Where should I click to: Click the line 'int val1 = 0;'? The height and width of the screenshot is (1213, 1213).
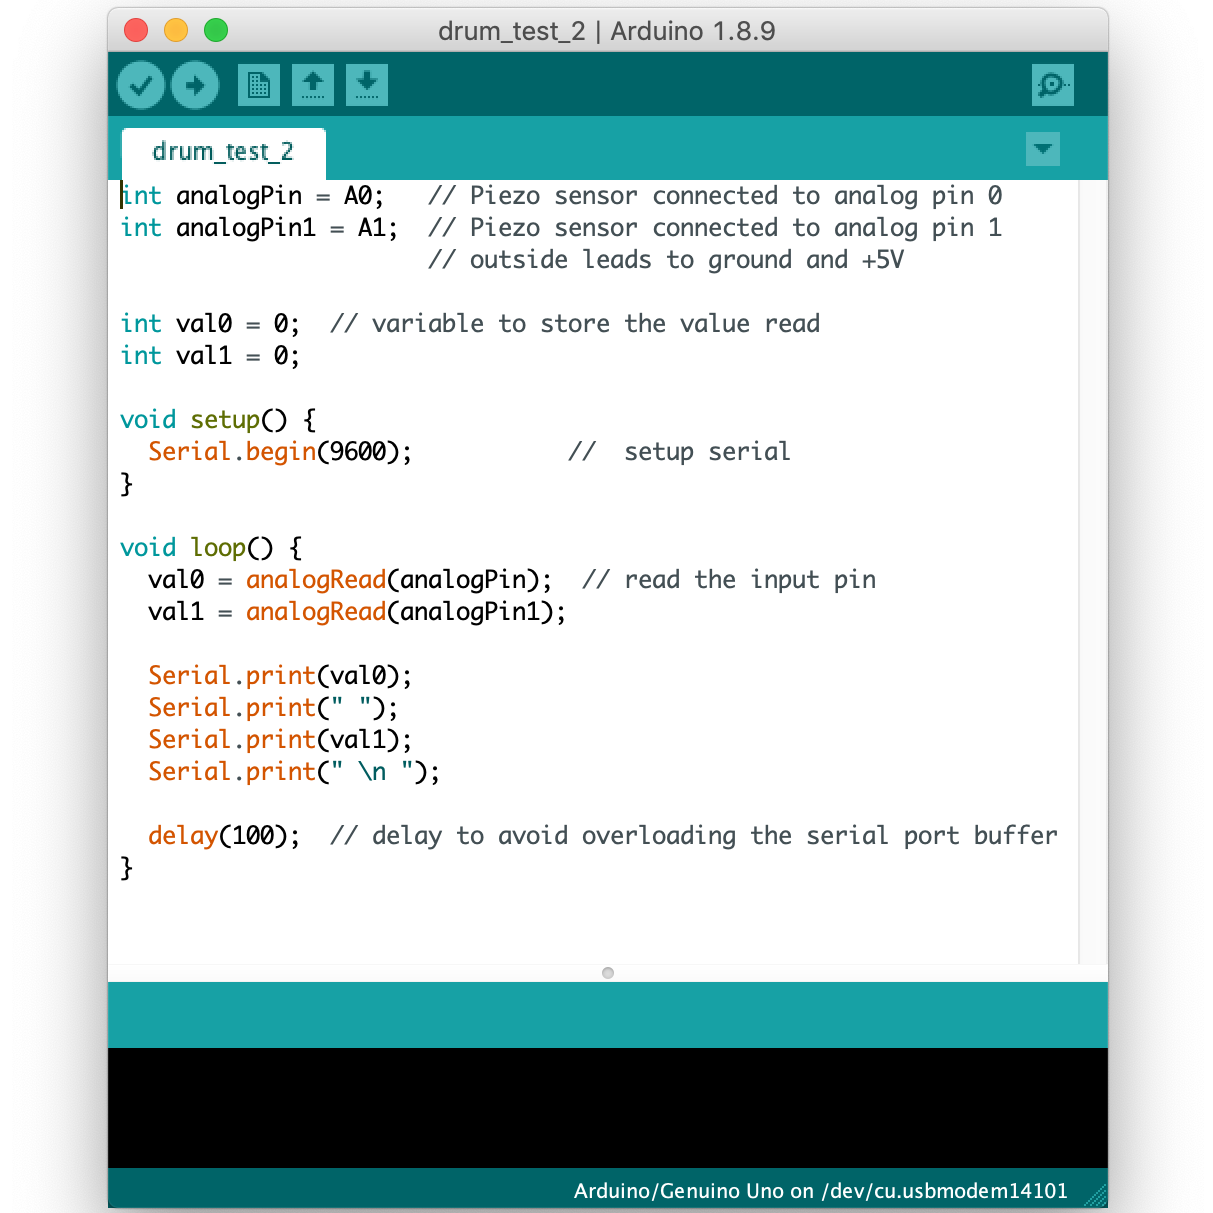(x=210, y=356)
